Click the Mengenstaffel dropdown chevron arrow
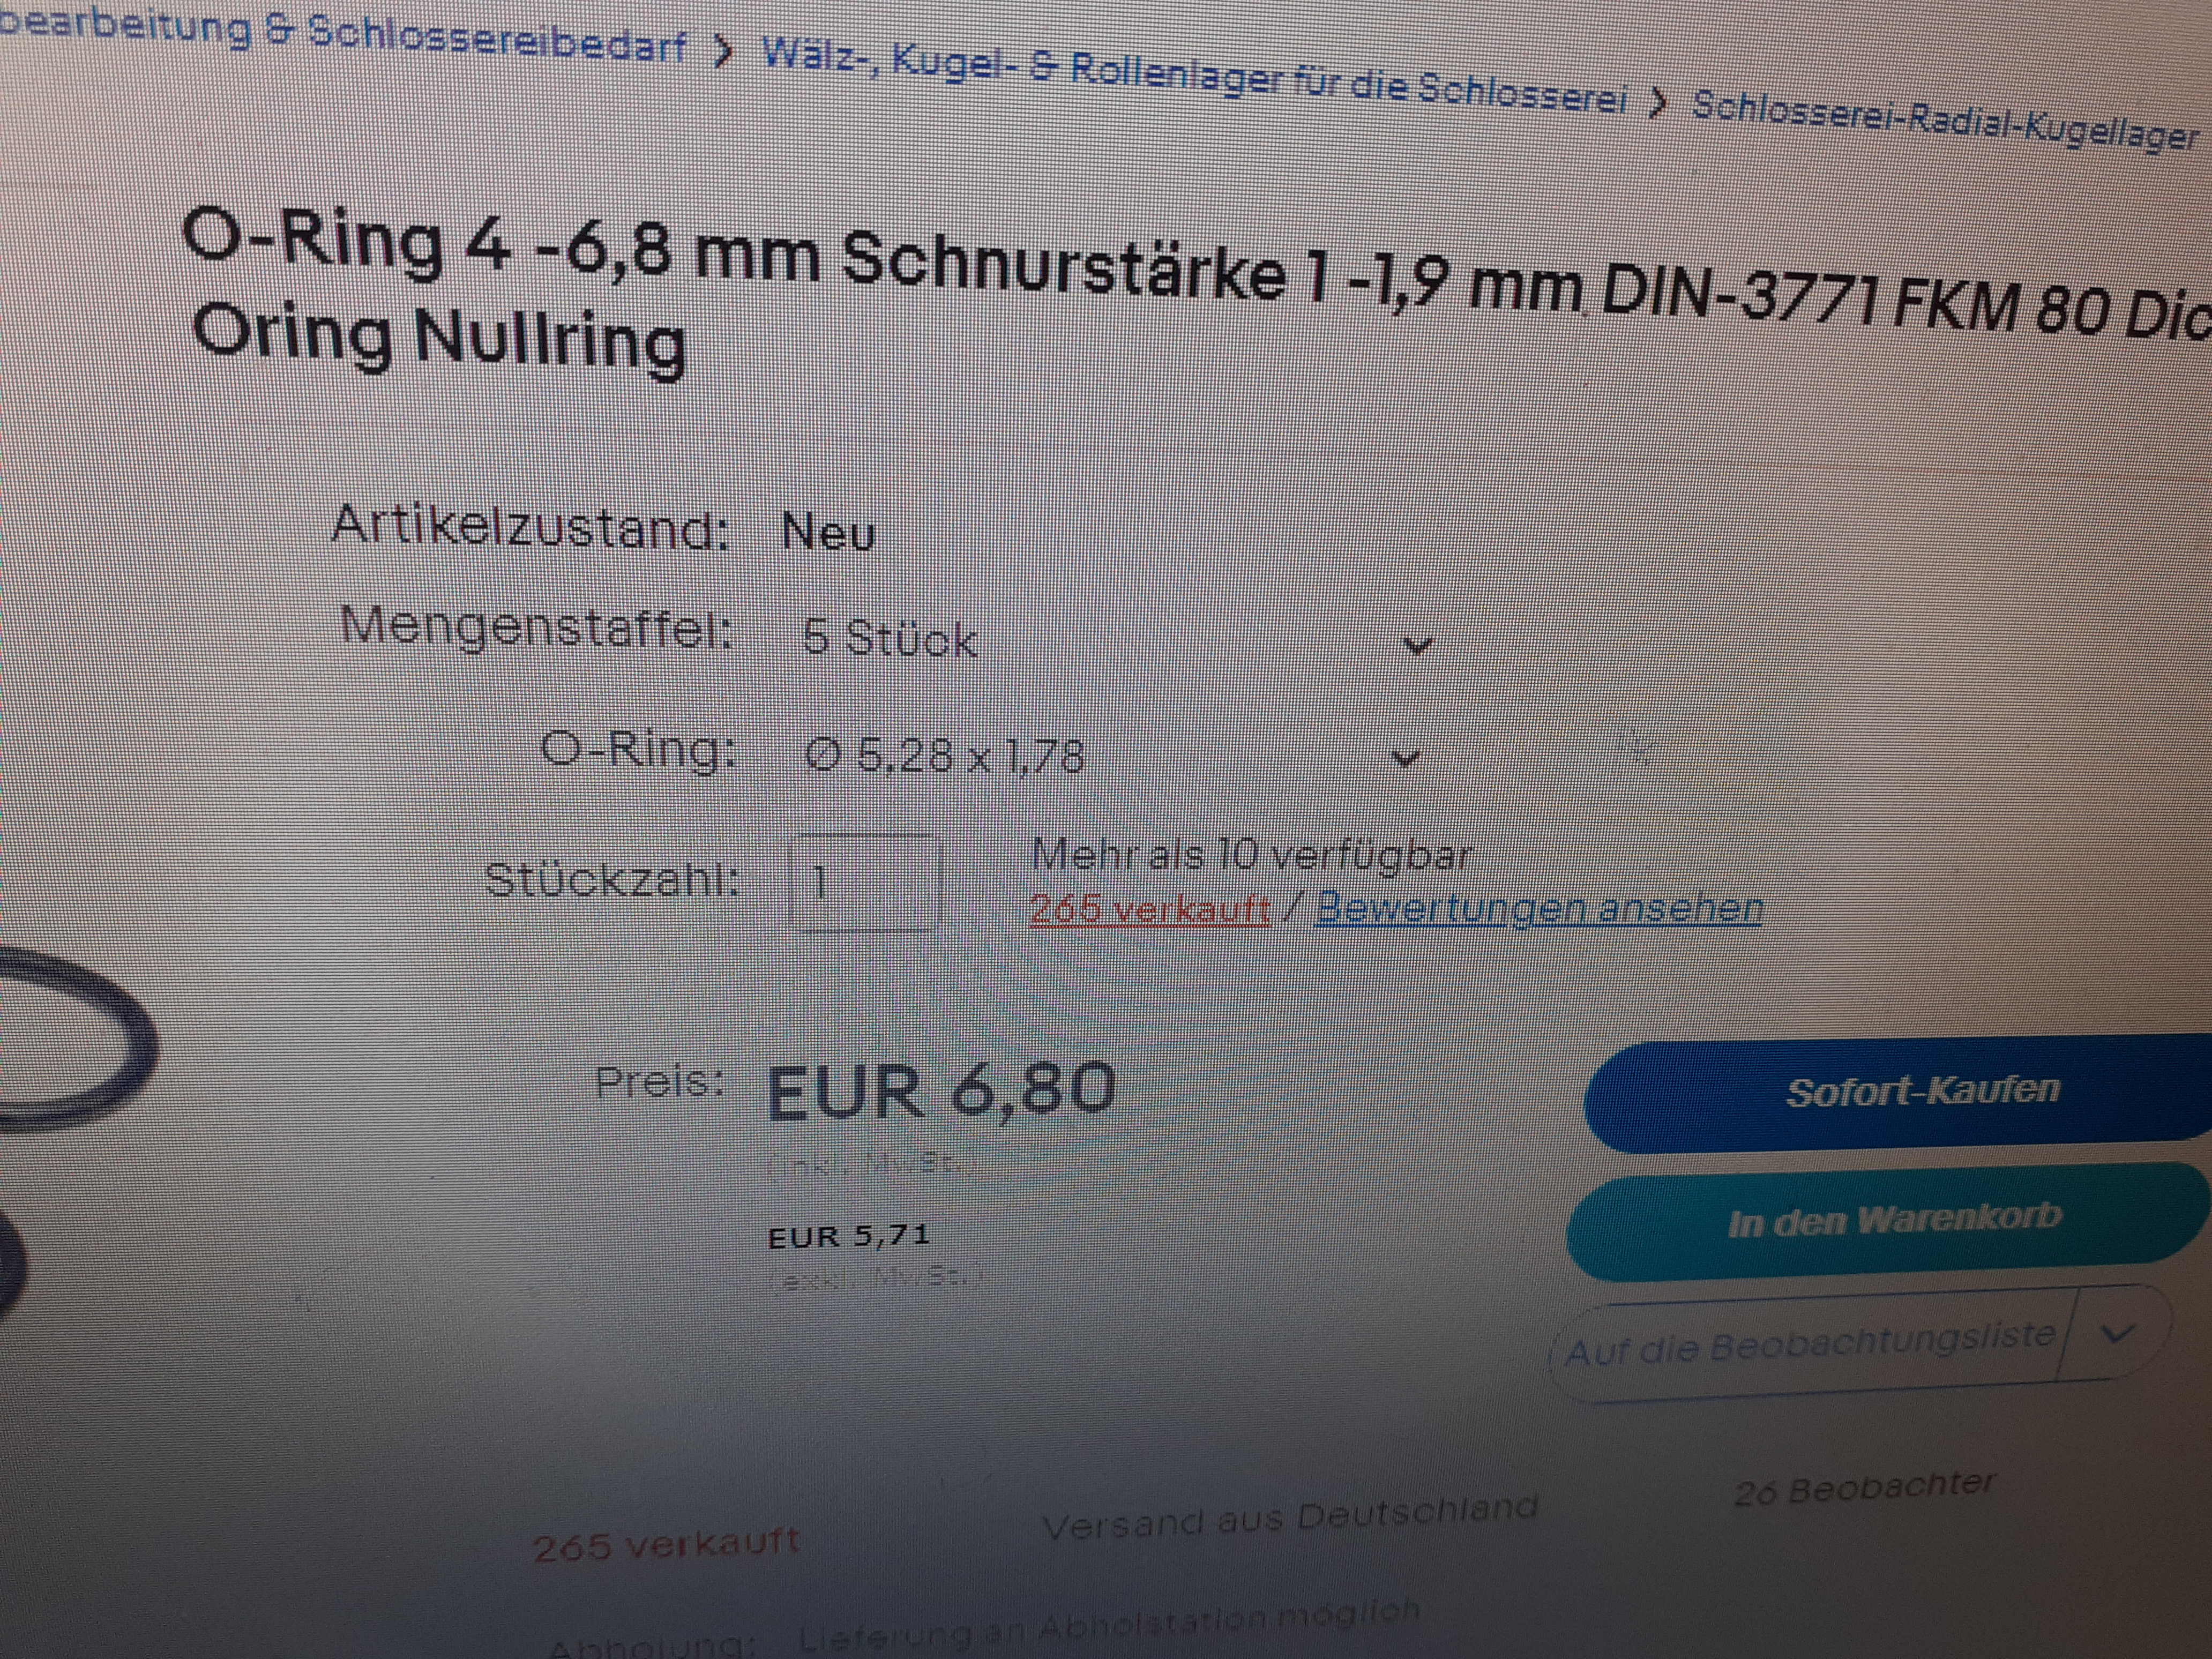2212x1659 pixels. [1417, 645]
